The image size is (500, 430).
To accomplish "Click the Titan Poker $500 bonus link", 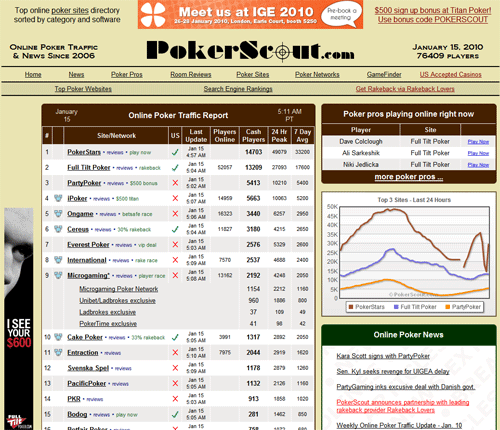I will (433, 10).
